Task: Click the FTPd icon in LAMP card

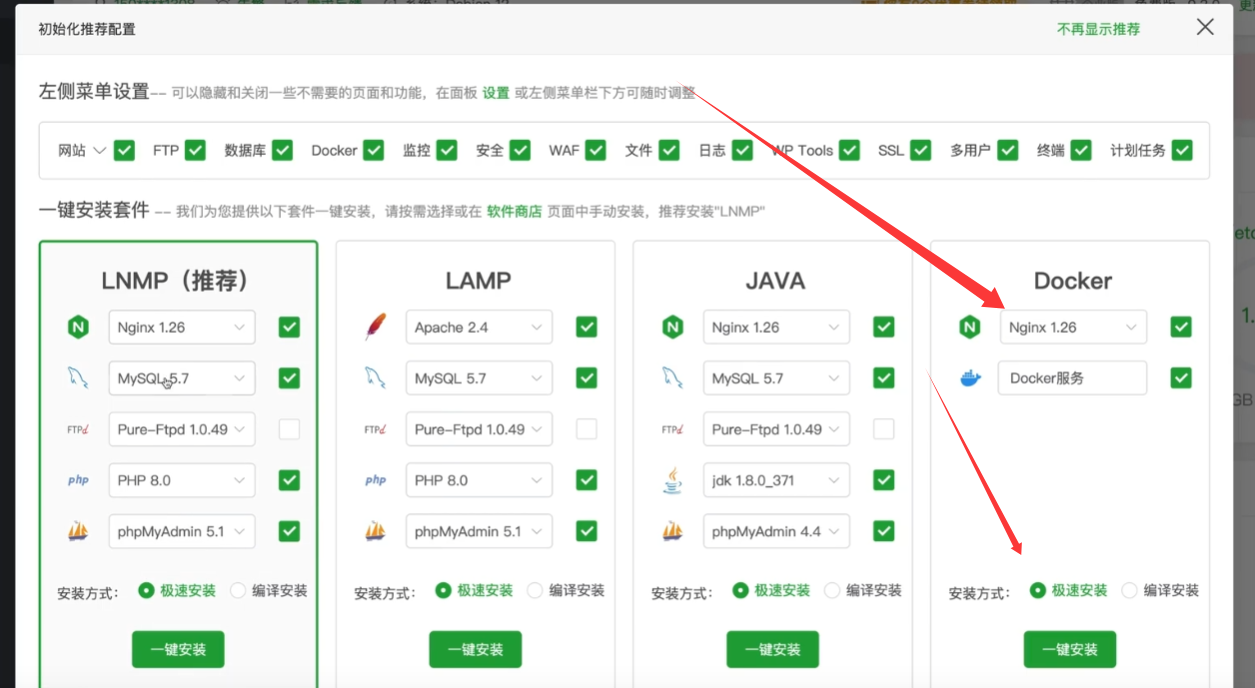Action: [375, 430]
